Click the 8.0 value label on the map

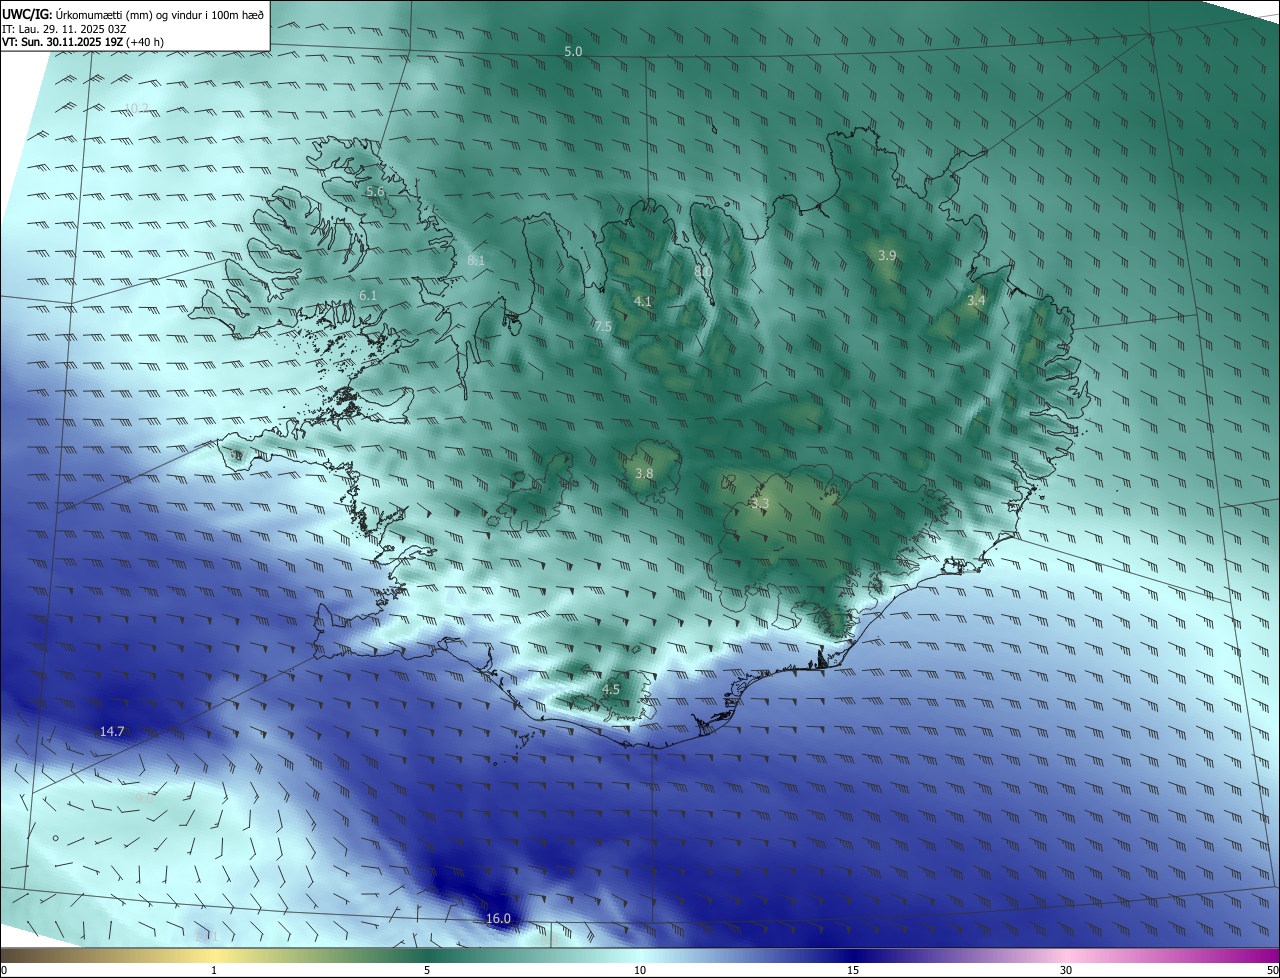[703, 271]
